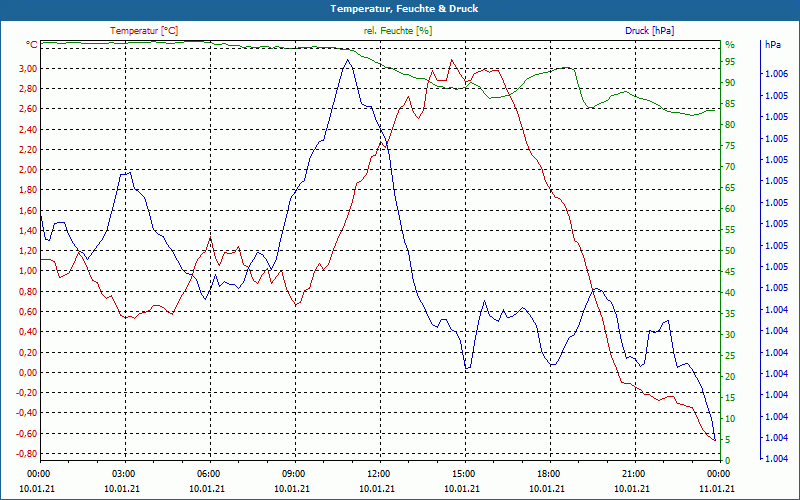Click humidity axis value "65"

pyautogui.click(x=730, y=188)
